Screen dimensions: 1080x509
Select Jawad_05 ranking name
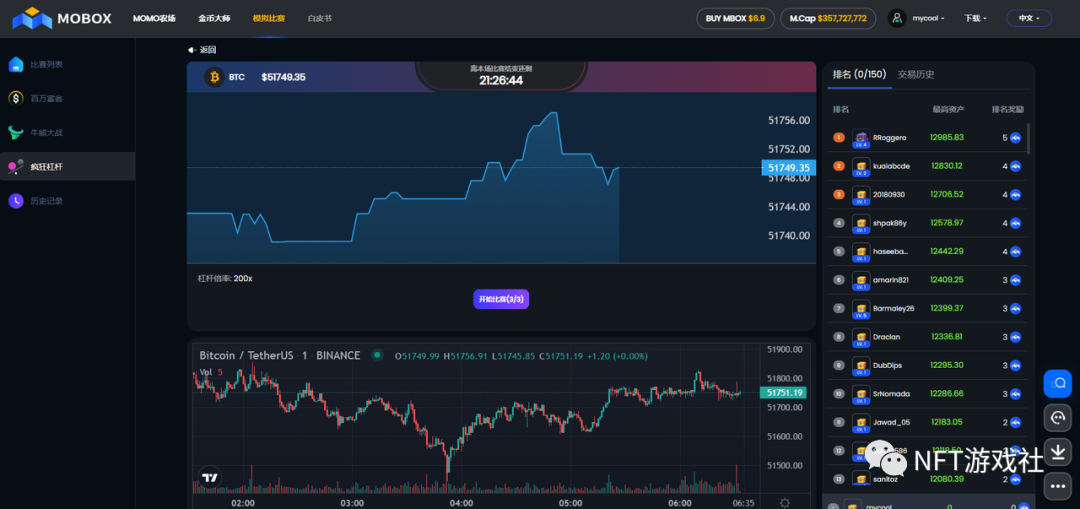(x=891, y=422)
